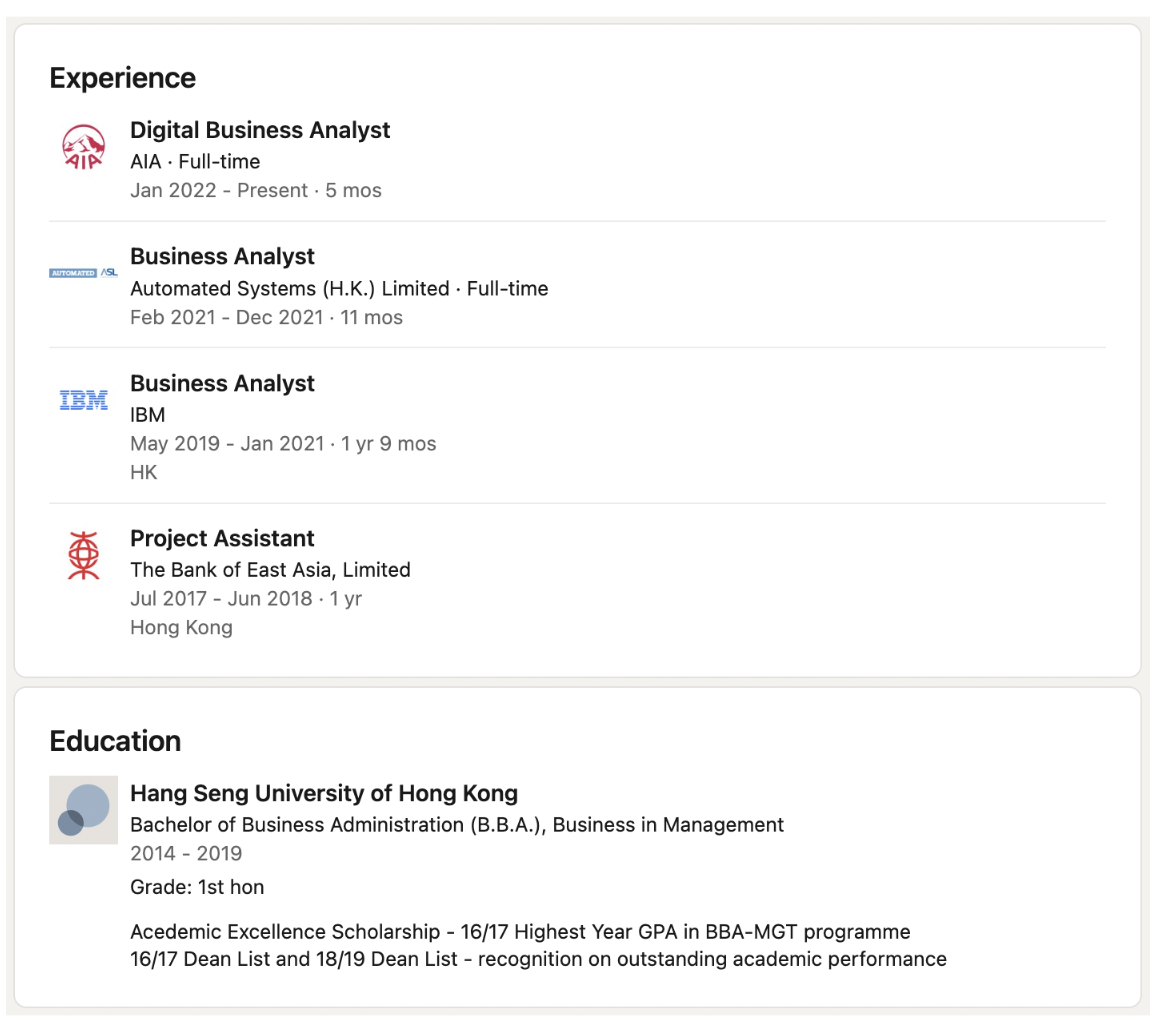Image resolution: width=1160 pixels, height=1024 pixels.
Task: Open the AIA company logo
Action: pos(84,146)
